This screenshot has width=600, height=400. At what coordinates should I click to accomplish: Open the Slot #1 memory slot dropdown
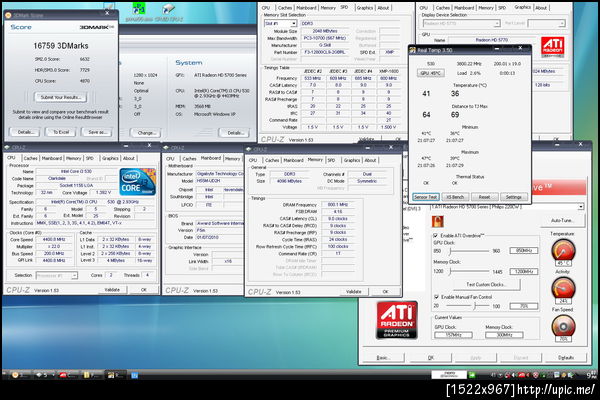(280, 23)
